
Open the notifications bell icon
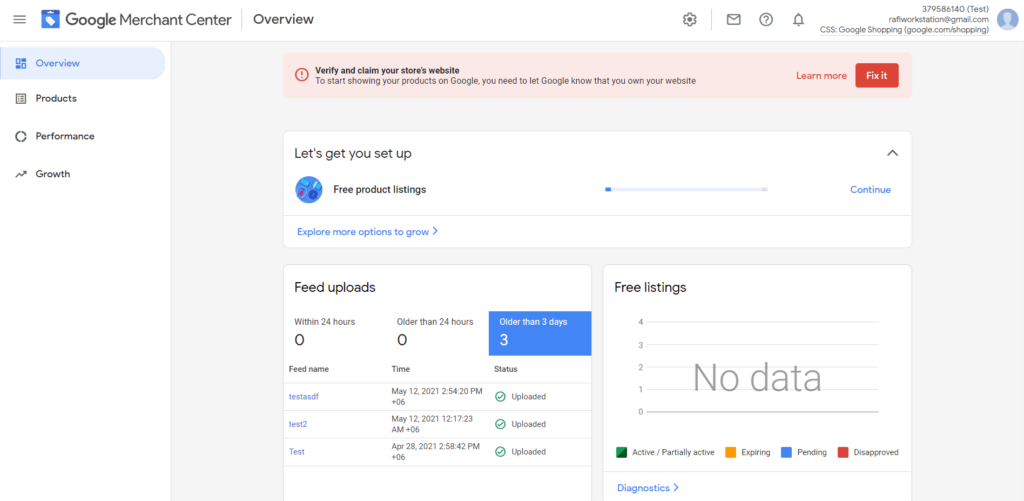pyautogui.click(x=798, y=20)
